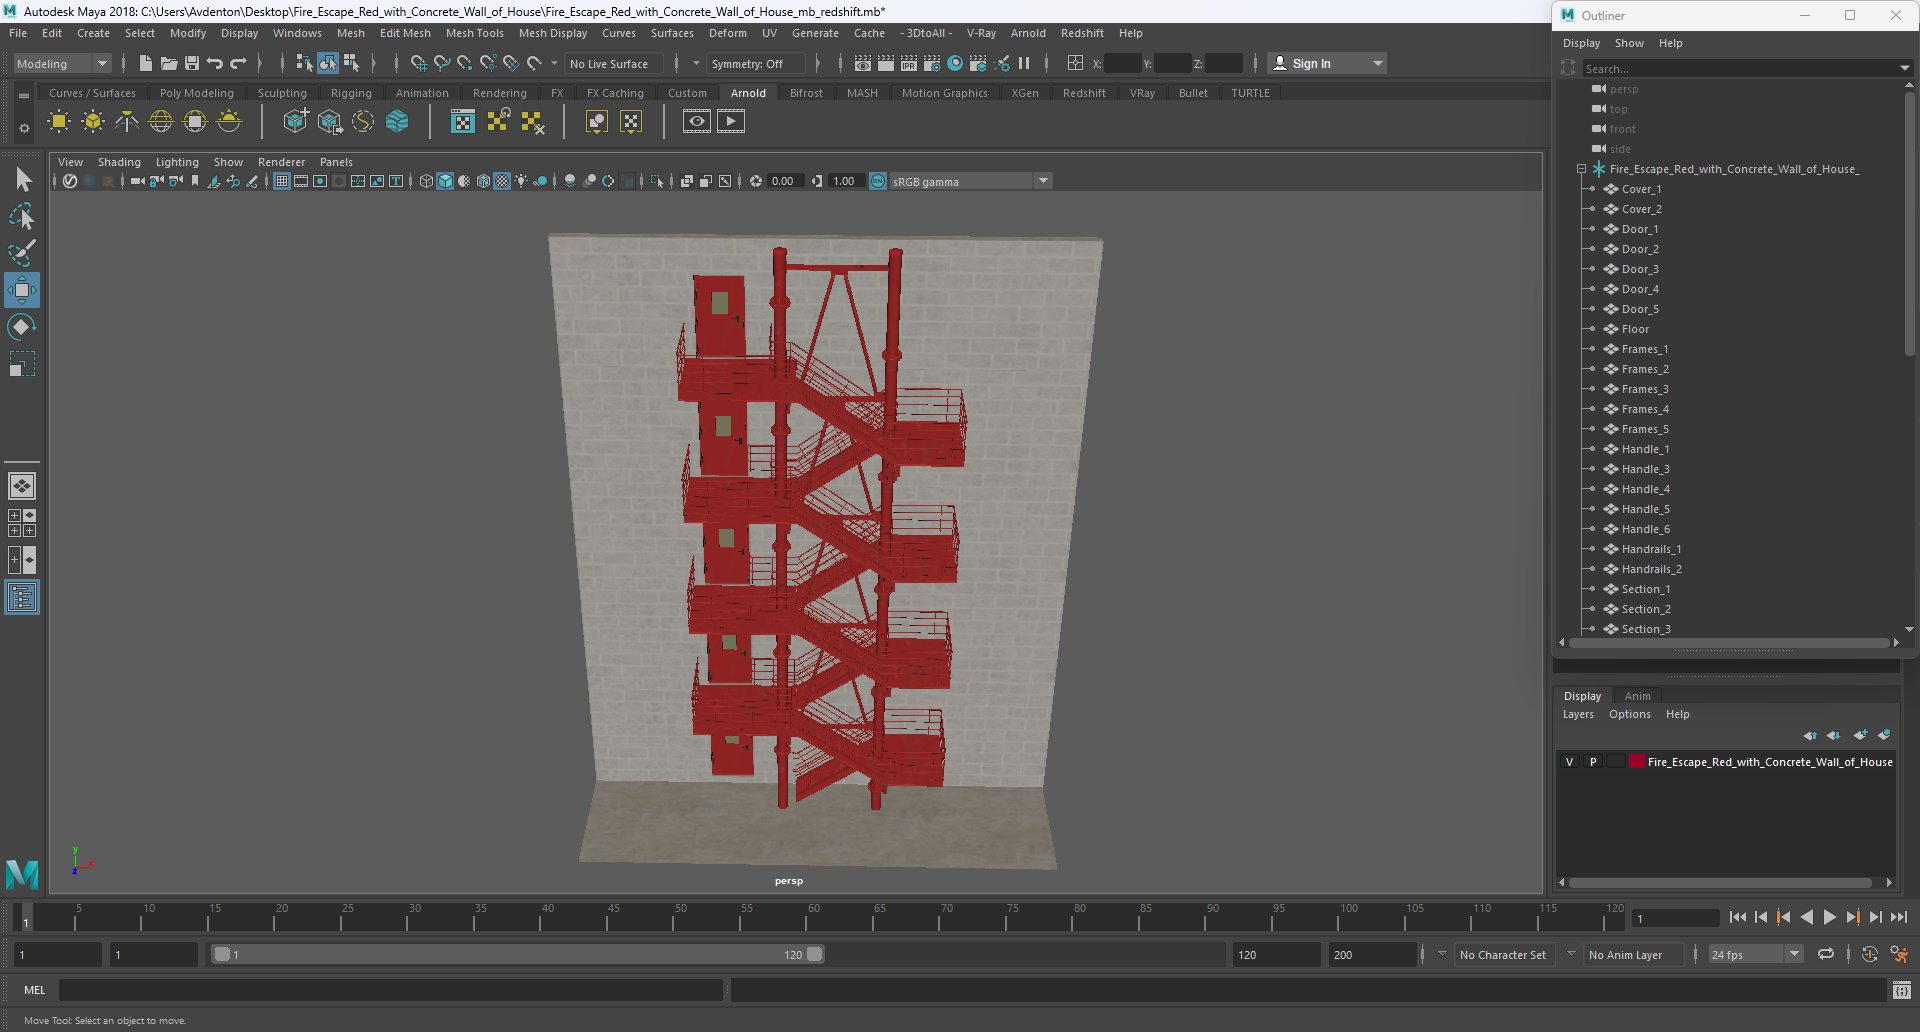The image size is (1920, 1032).
Task: Toggle viewport grid display icon
Action: [282, 181]
